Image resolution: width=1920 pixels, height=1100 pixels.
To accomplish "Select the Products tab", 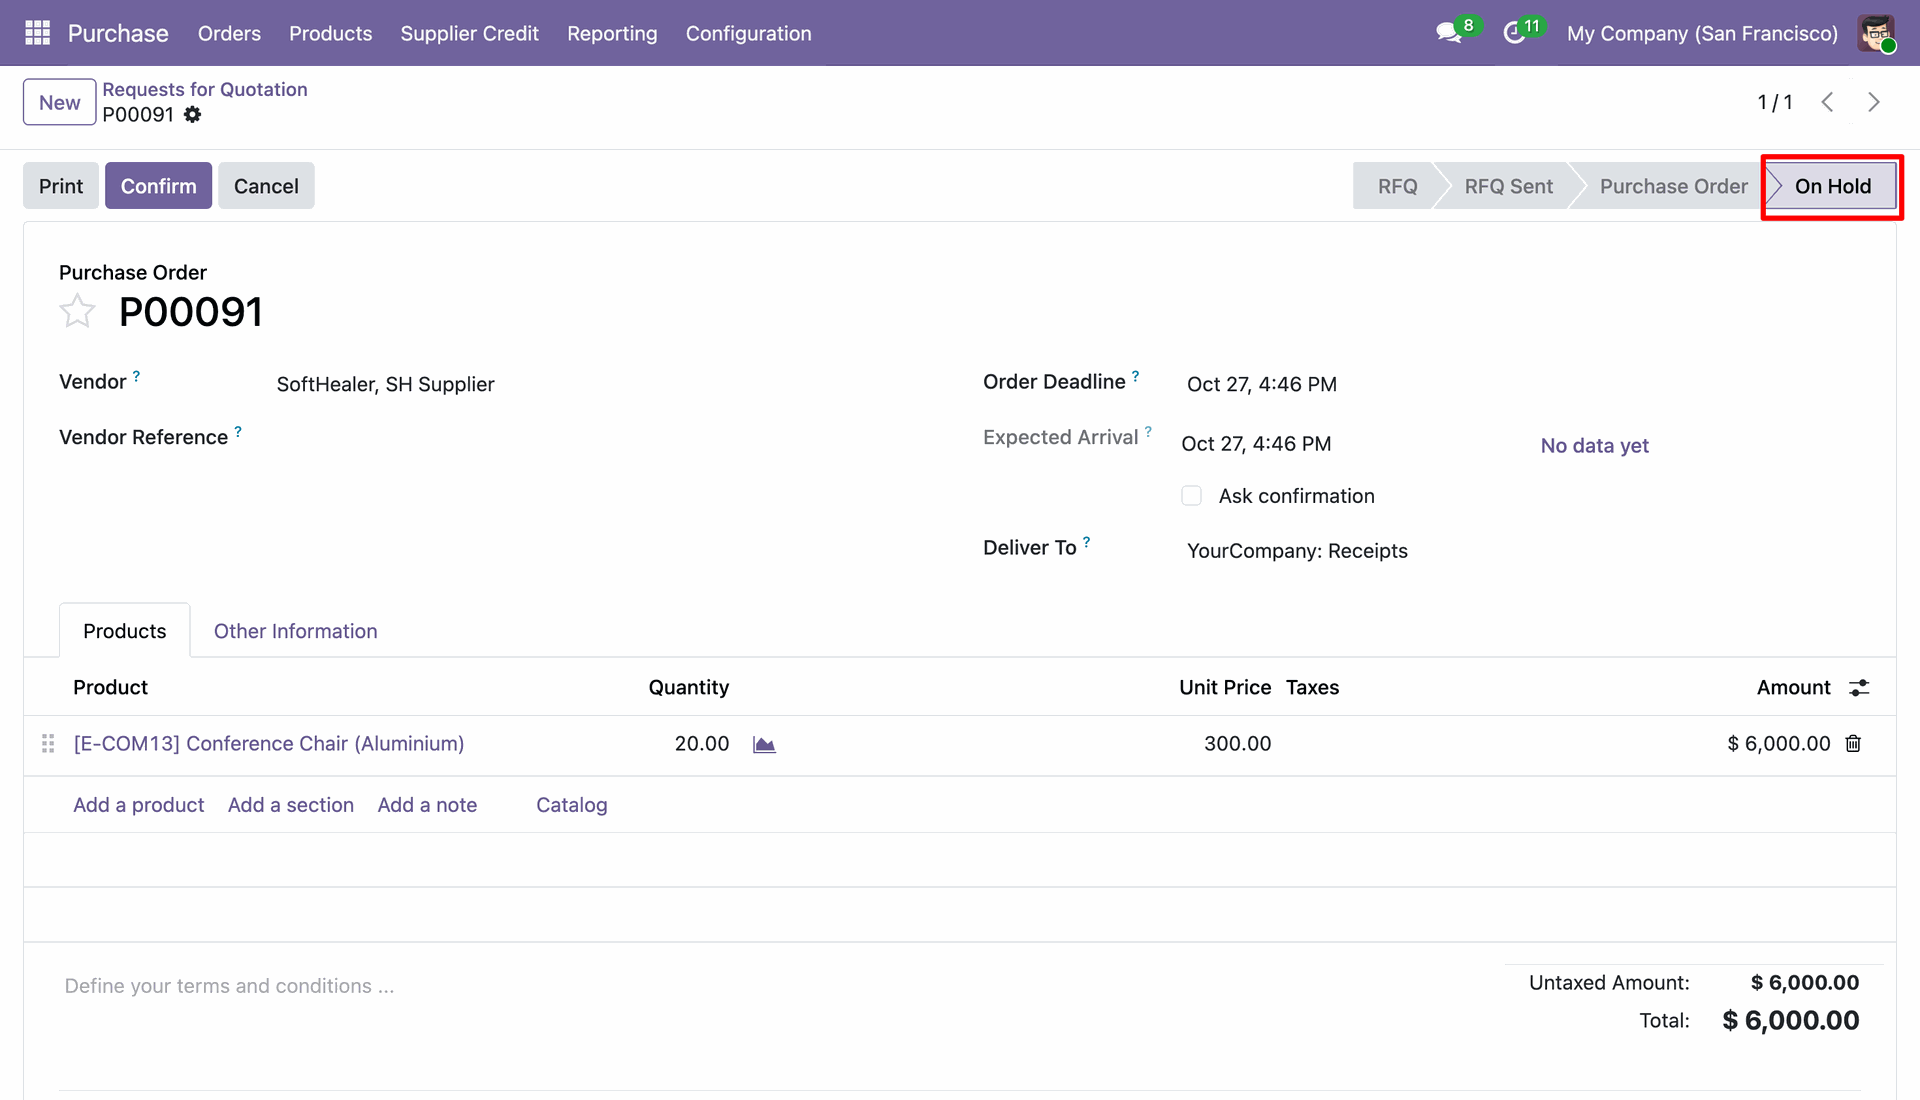I will click(x=124, y=631).
